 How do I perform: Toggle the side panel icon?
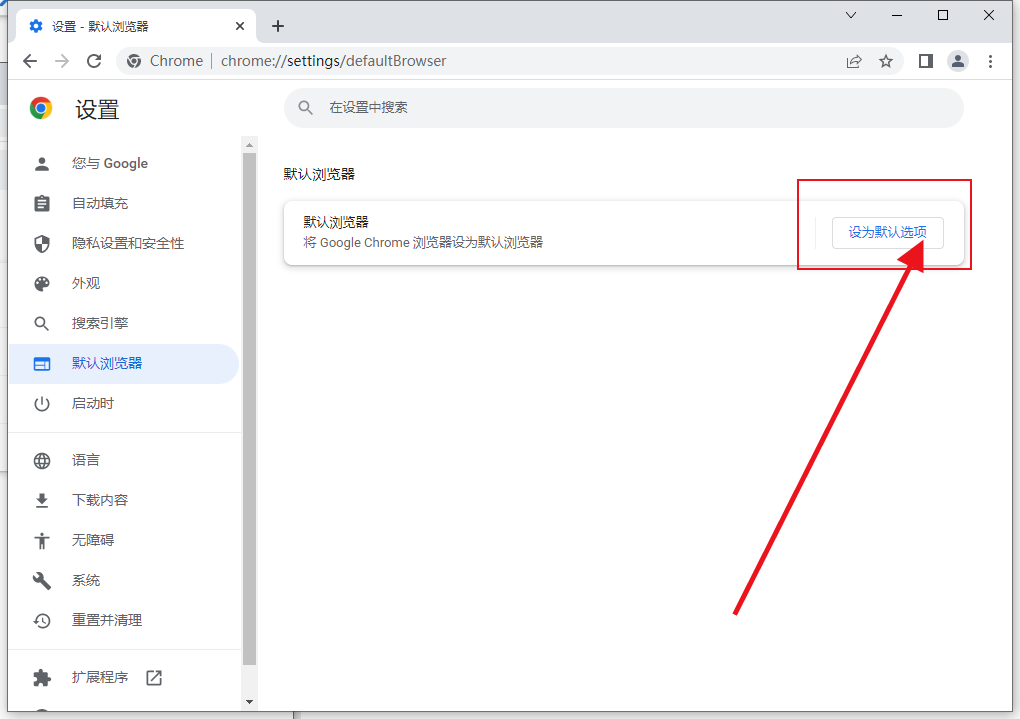(926, 61)
